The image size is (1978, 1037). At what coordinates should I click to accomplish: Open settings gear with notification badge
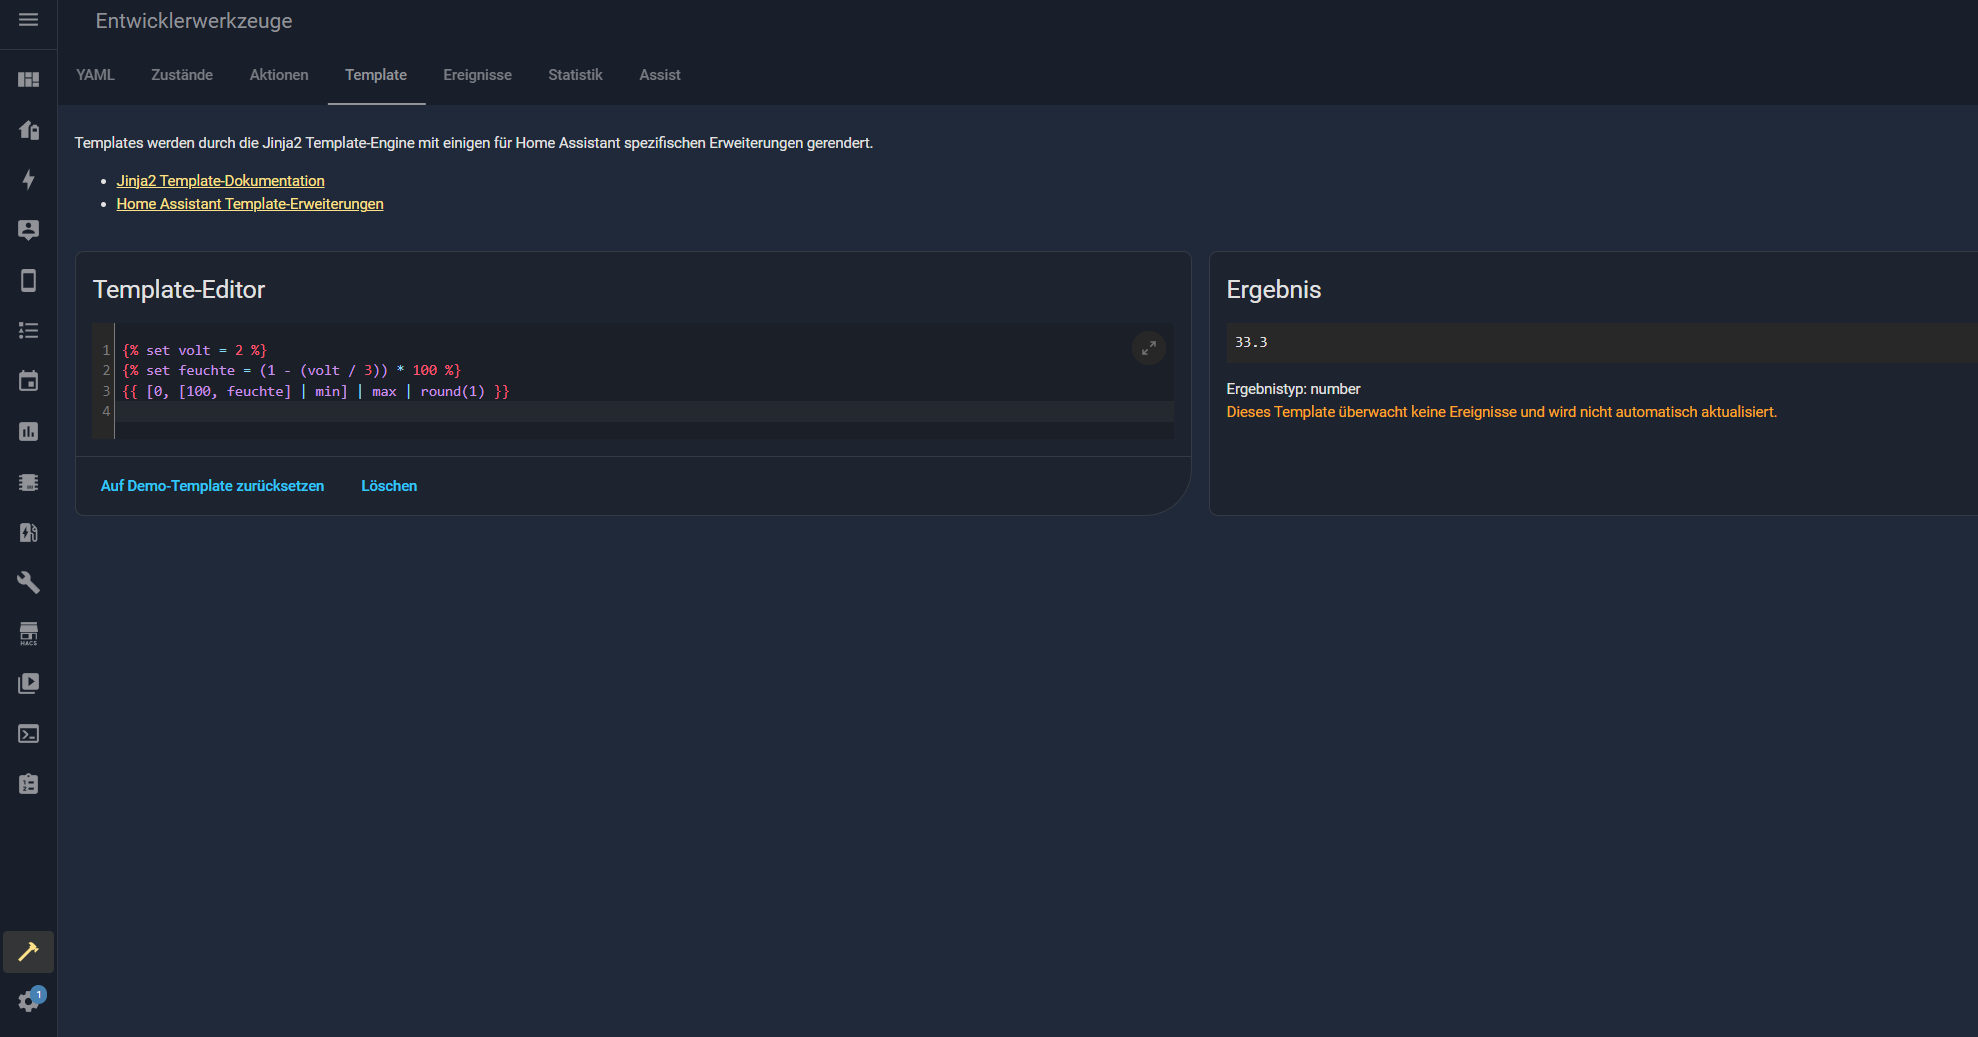28,1001
